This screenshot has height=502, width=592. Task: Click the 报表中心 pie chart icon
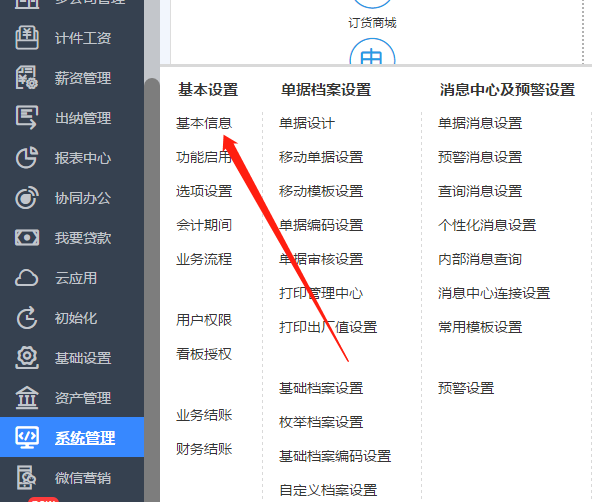(26, 158)
